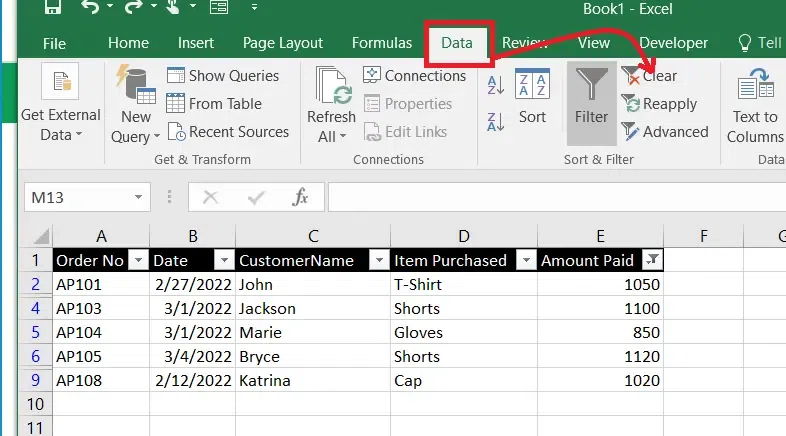Screen dimensions: 786x436
Task: Open the filtered Amount Paid dropdown
Action: [652, 260]
